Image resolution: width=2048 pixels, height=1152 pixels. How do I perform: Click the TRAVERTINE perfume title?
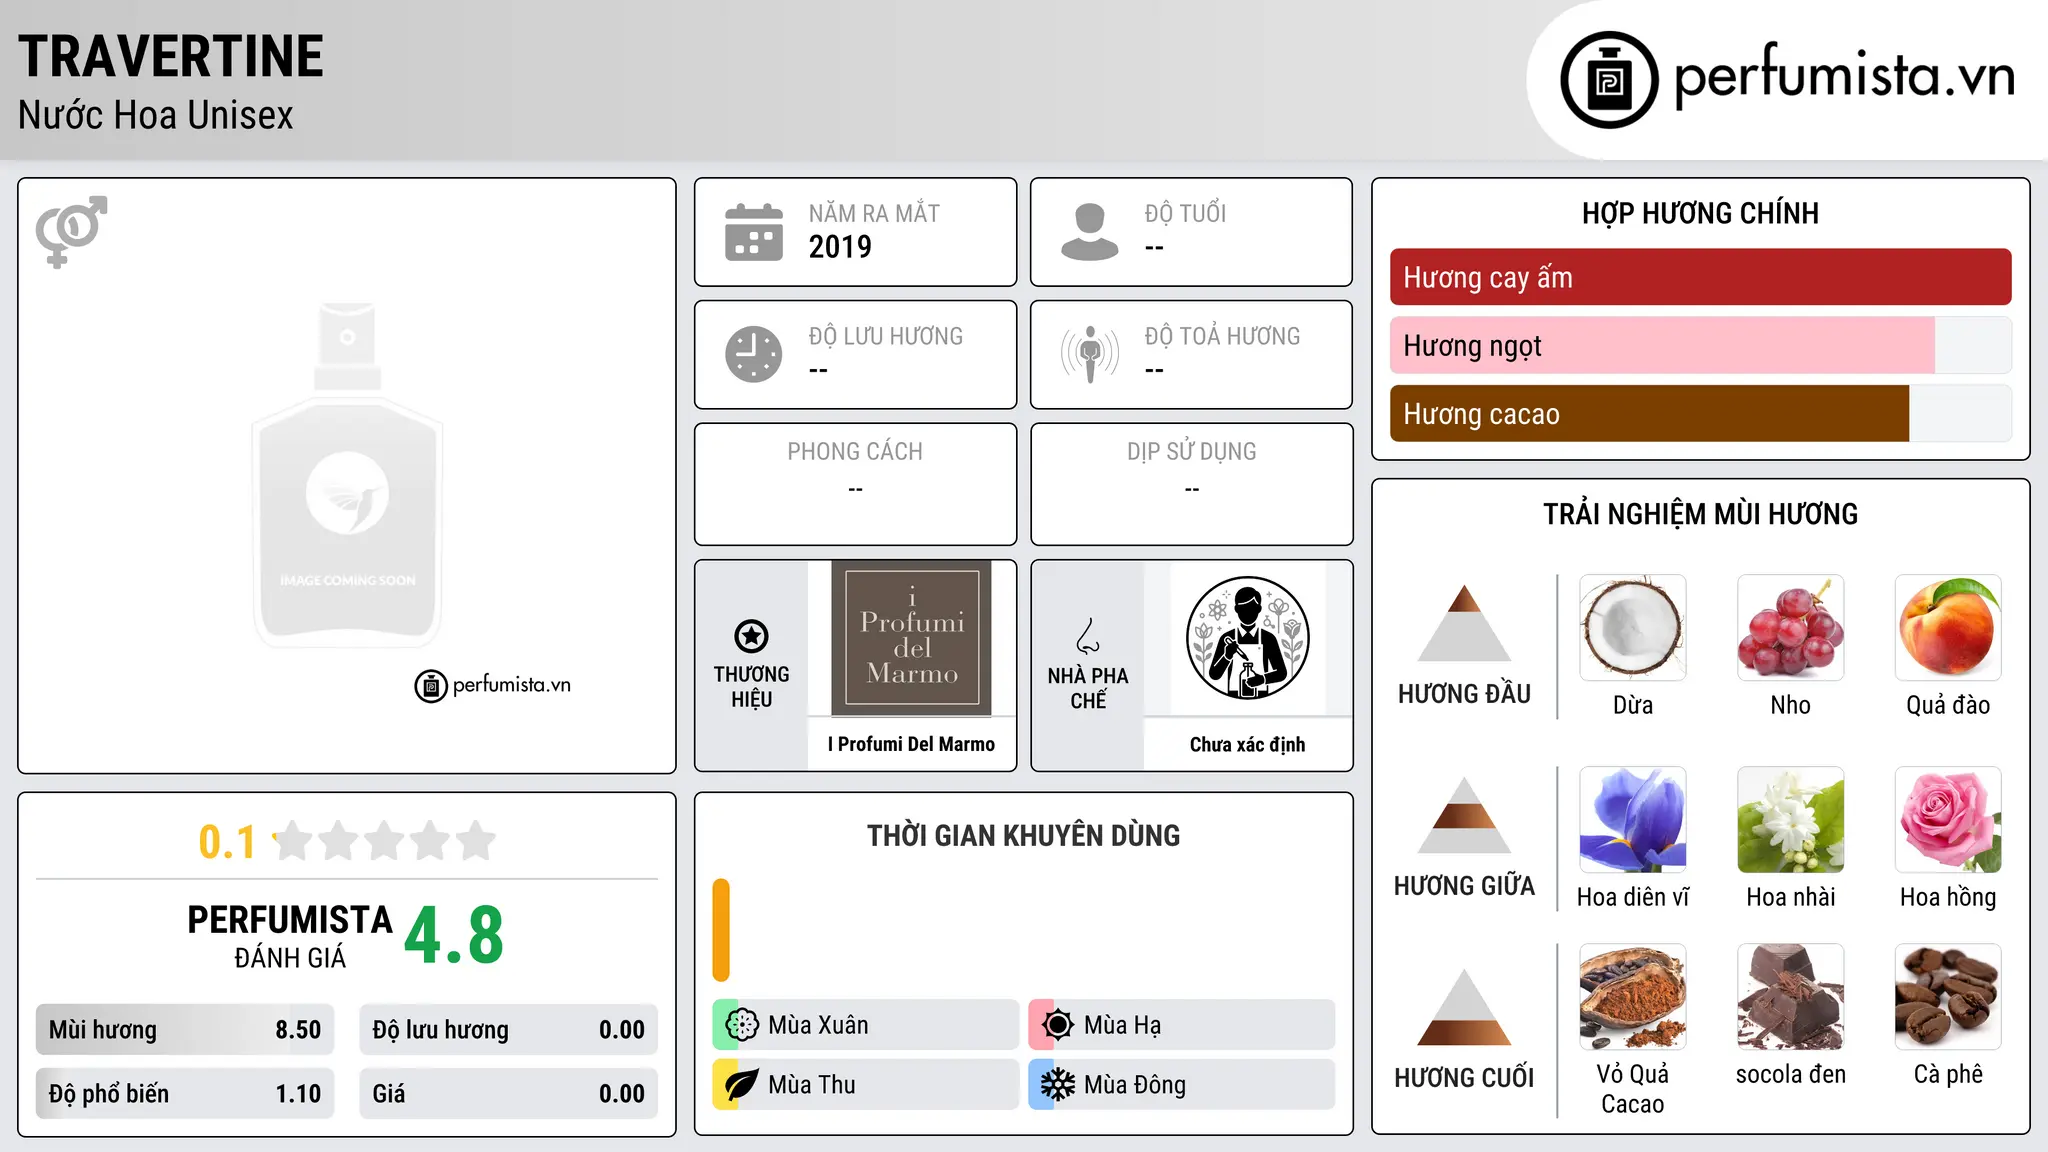coord(171,56)
